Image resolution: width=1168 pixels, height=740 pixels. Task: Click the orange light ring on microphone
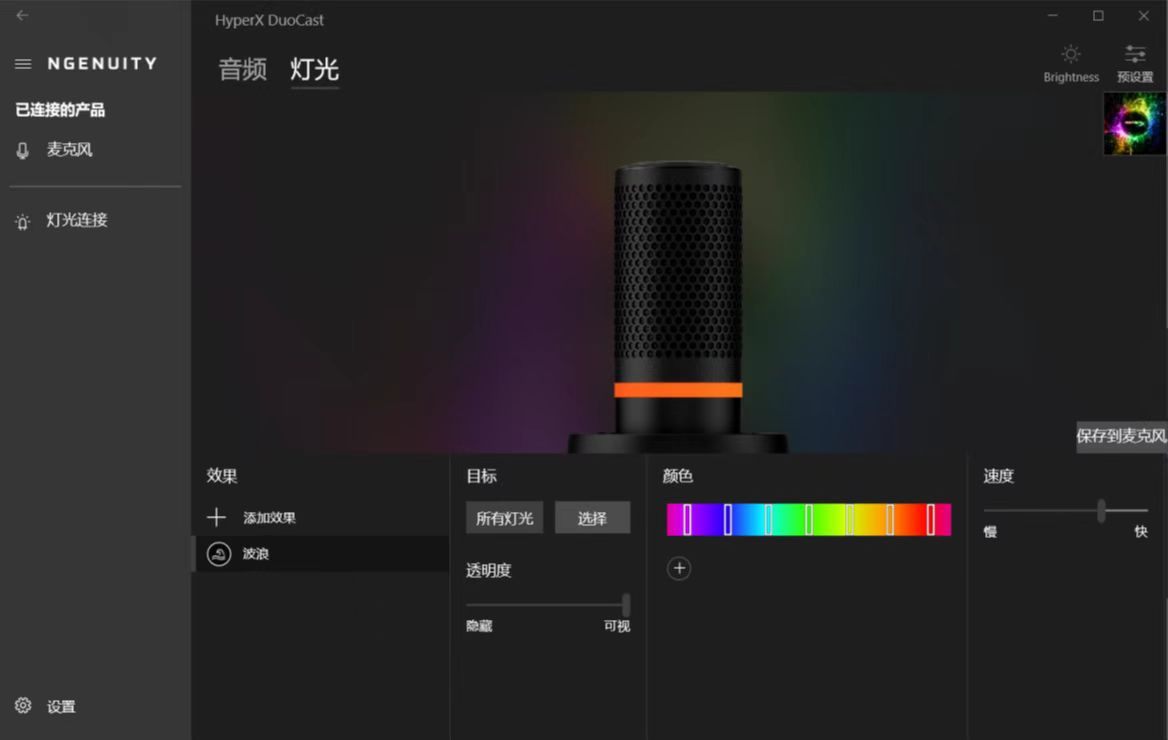click(678, 390)
